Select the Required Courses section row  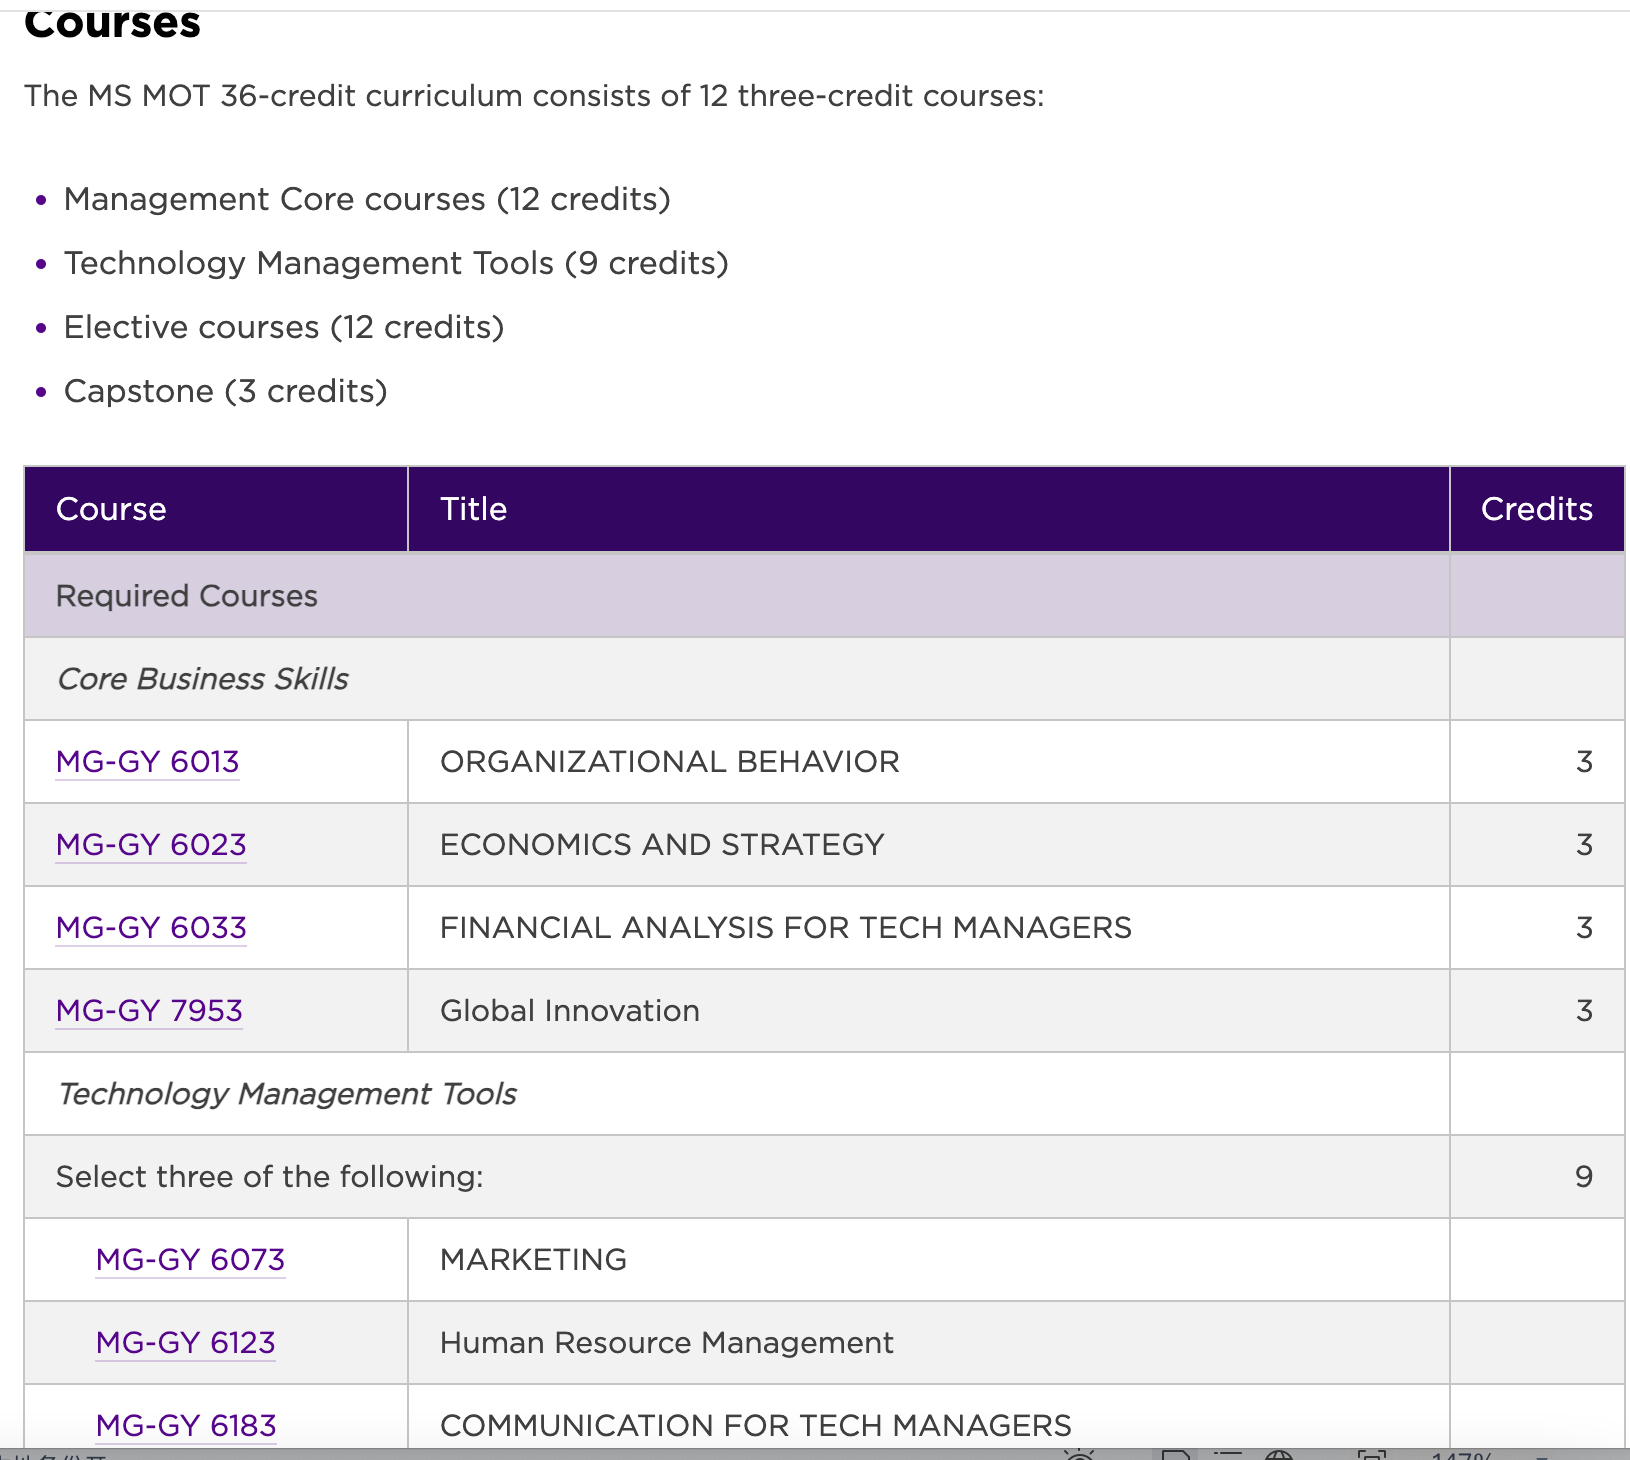pos(187,596)
